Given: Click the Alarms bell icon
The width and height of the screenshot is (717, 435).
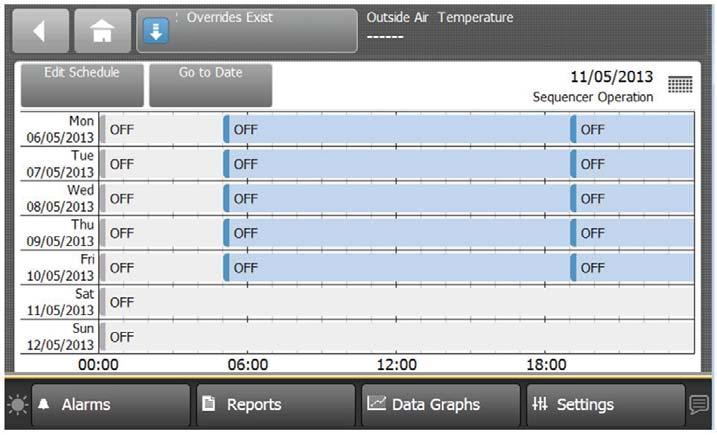Looking at the screenshot, I should (x=44, y=405).
